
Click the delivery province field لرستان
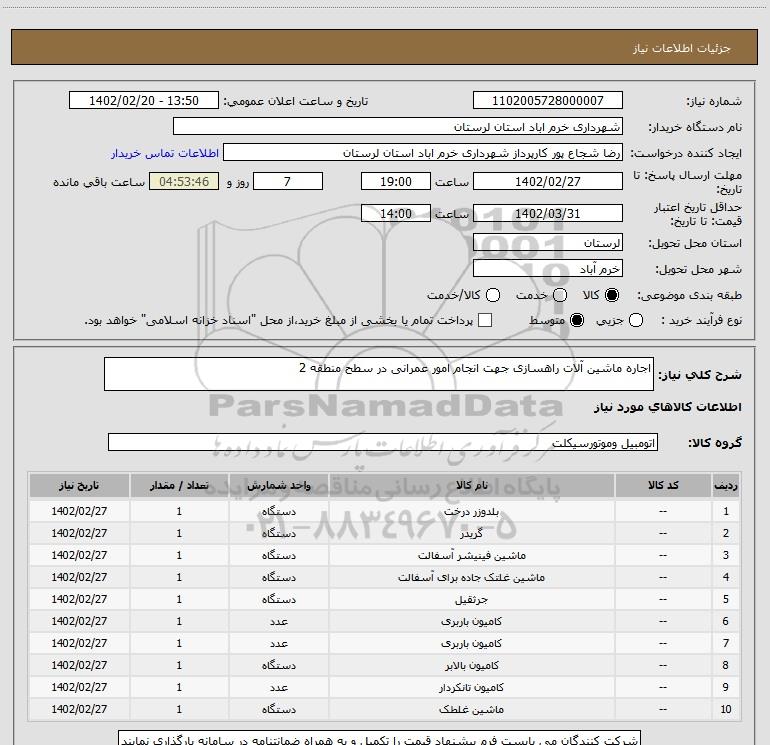(x=548, y=242)
